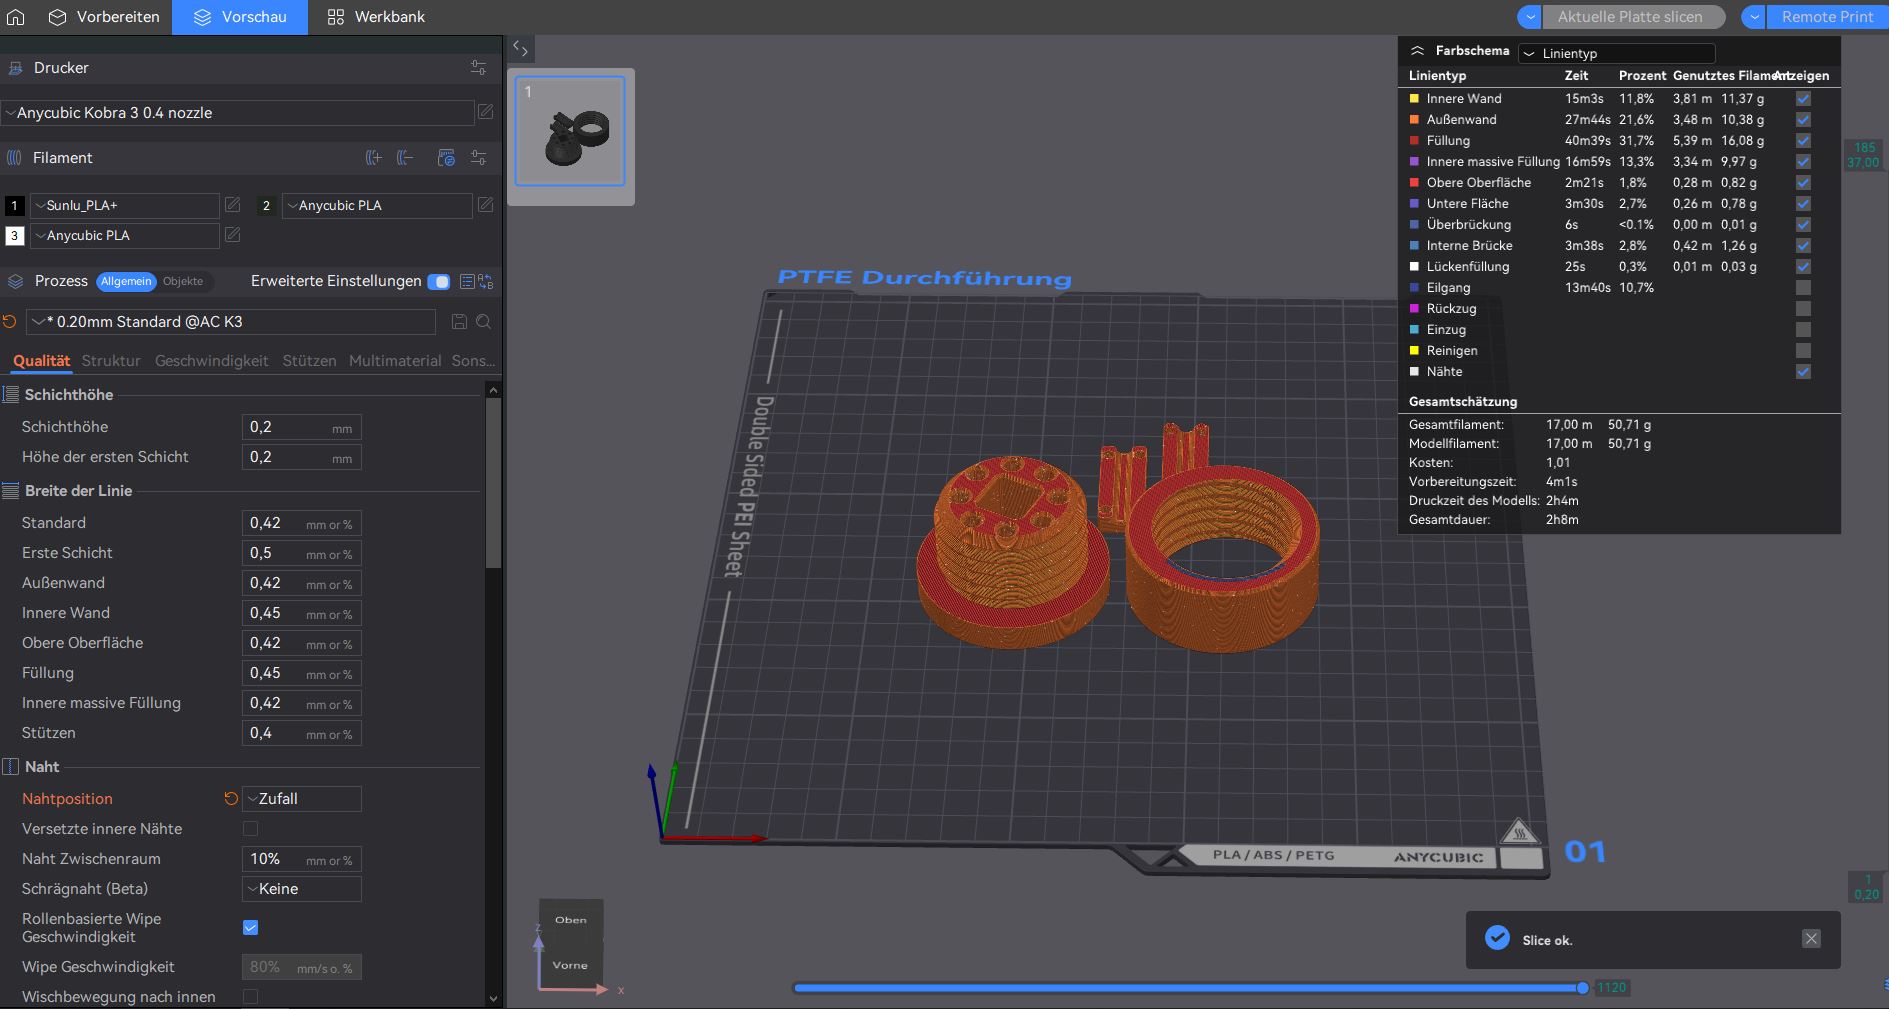Switch to the Vorbereiten tab
This screenshot has width=1889, height=1009.
tap(105, 17)
